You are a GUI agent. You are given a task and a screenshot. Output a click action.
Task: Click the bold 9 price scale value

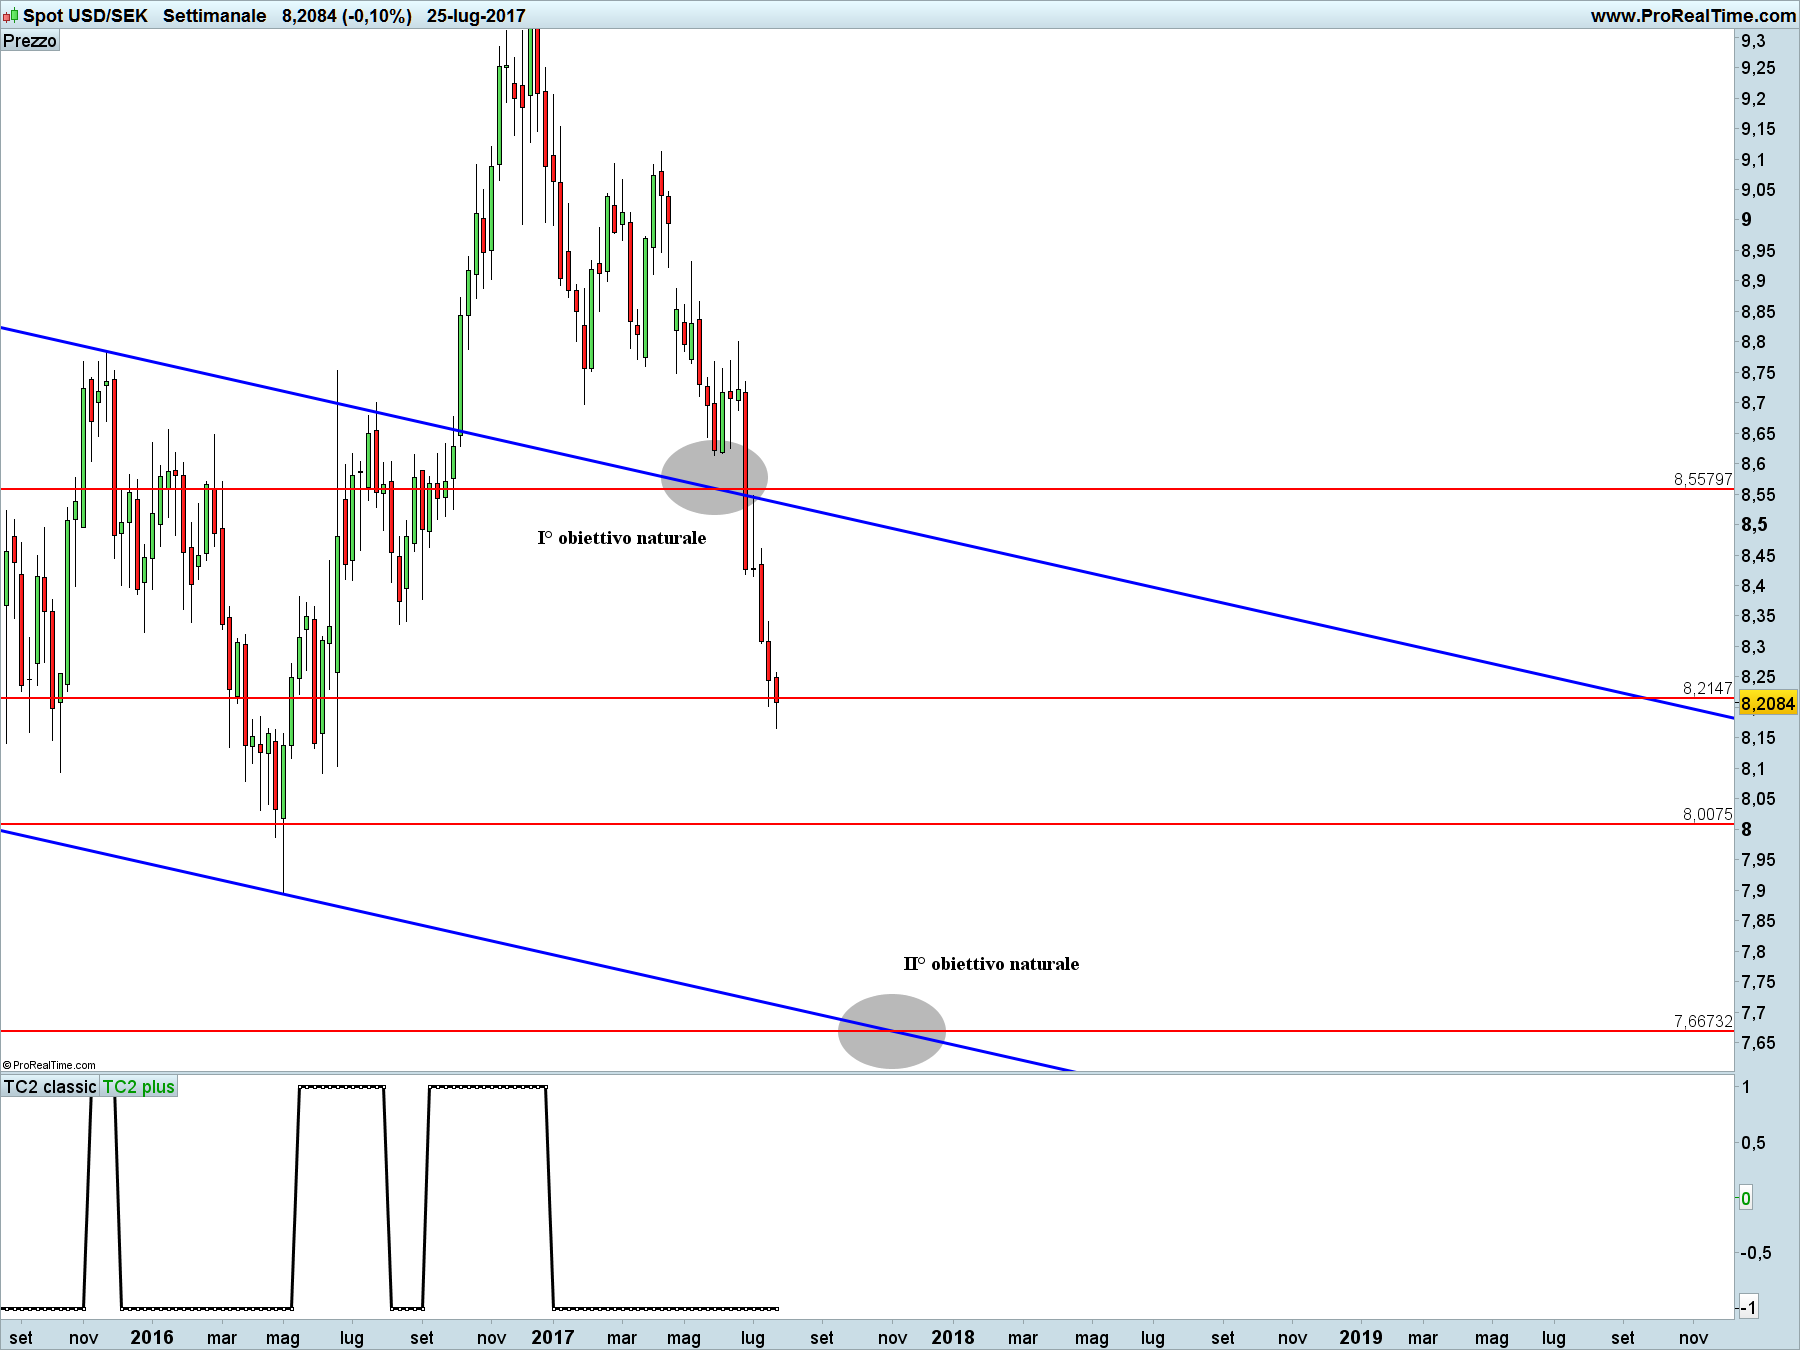[1747, 220]
